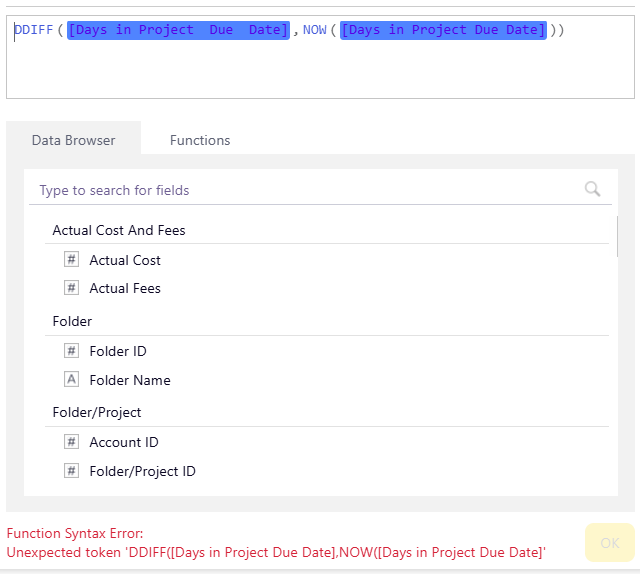640x574 pixels.
Task: Select the Actual Fees field
Action: 125,288
